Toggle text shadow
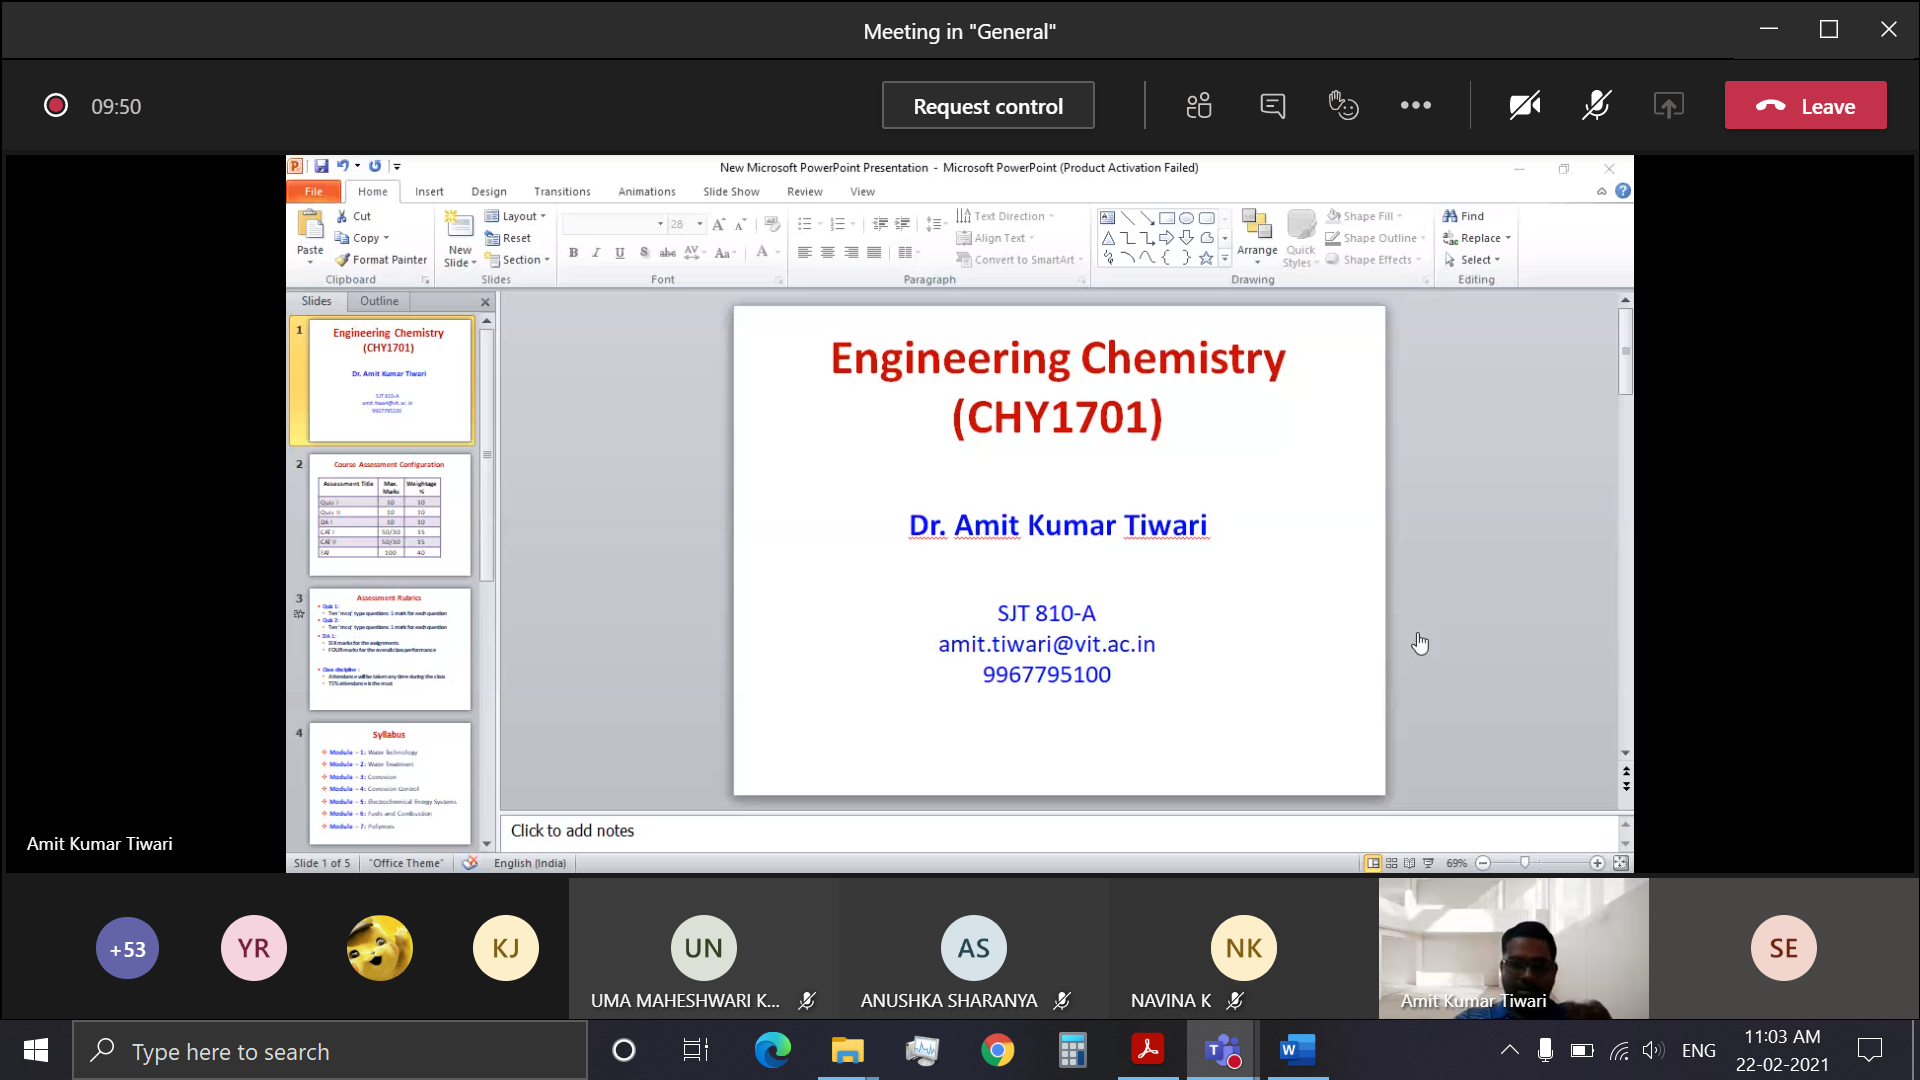Viewport: 1920px width, 1080px height. [644, 253]
